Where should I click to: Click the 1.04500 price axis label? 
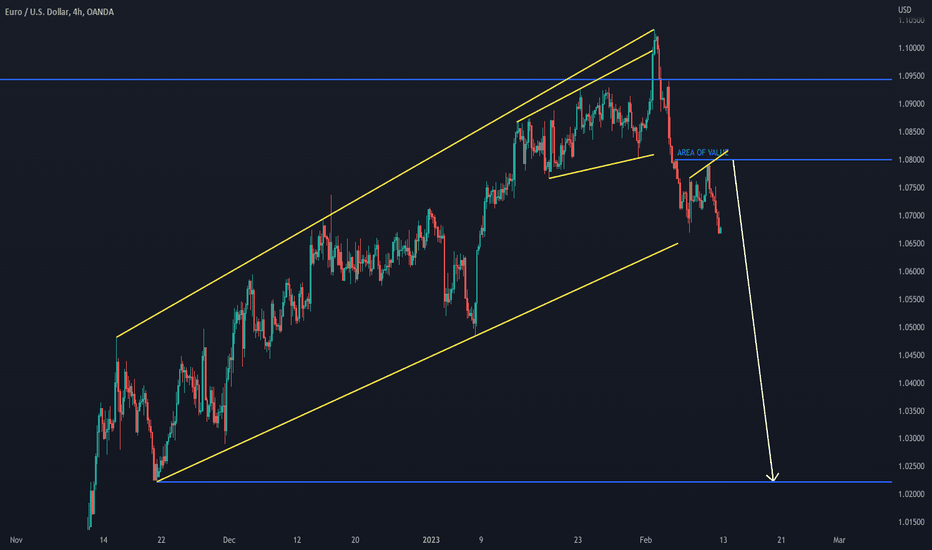[x=911, y=356]
